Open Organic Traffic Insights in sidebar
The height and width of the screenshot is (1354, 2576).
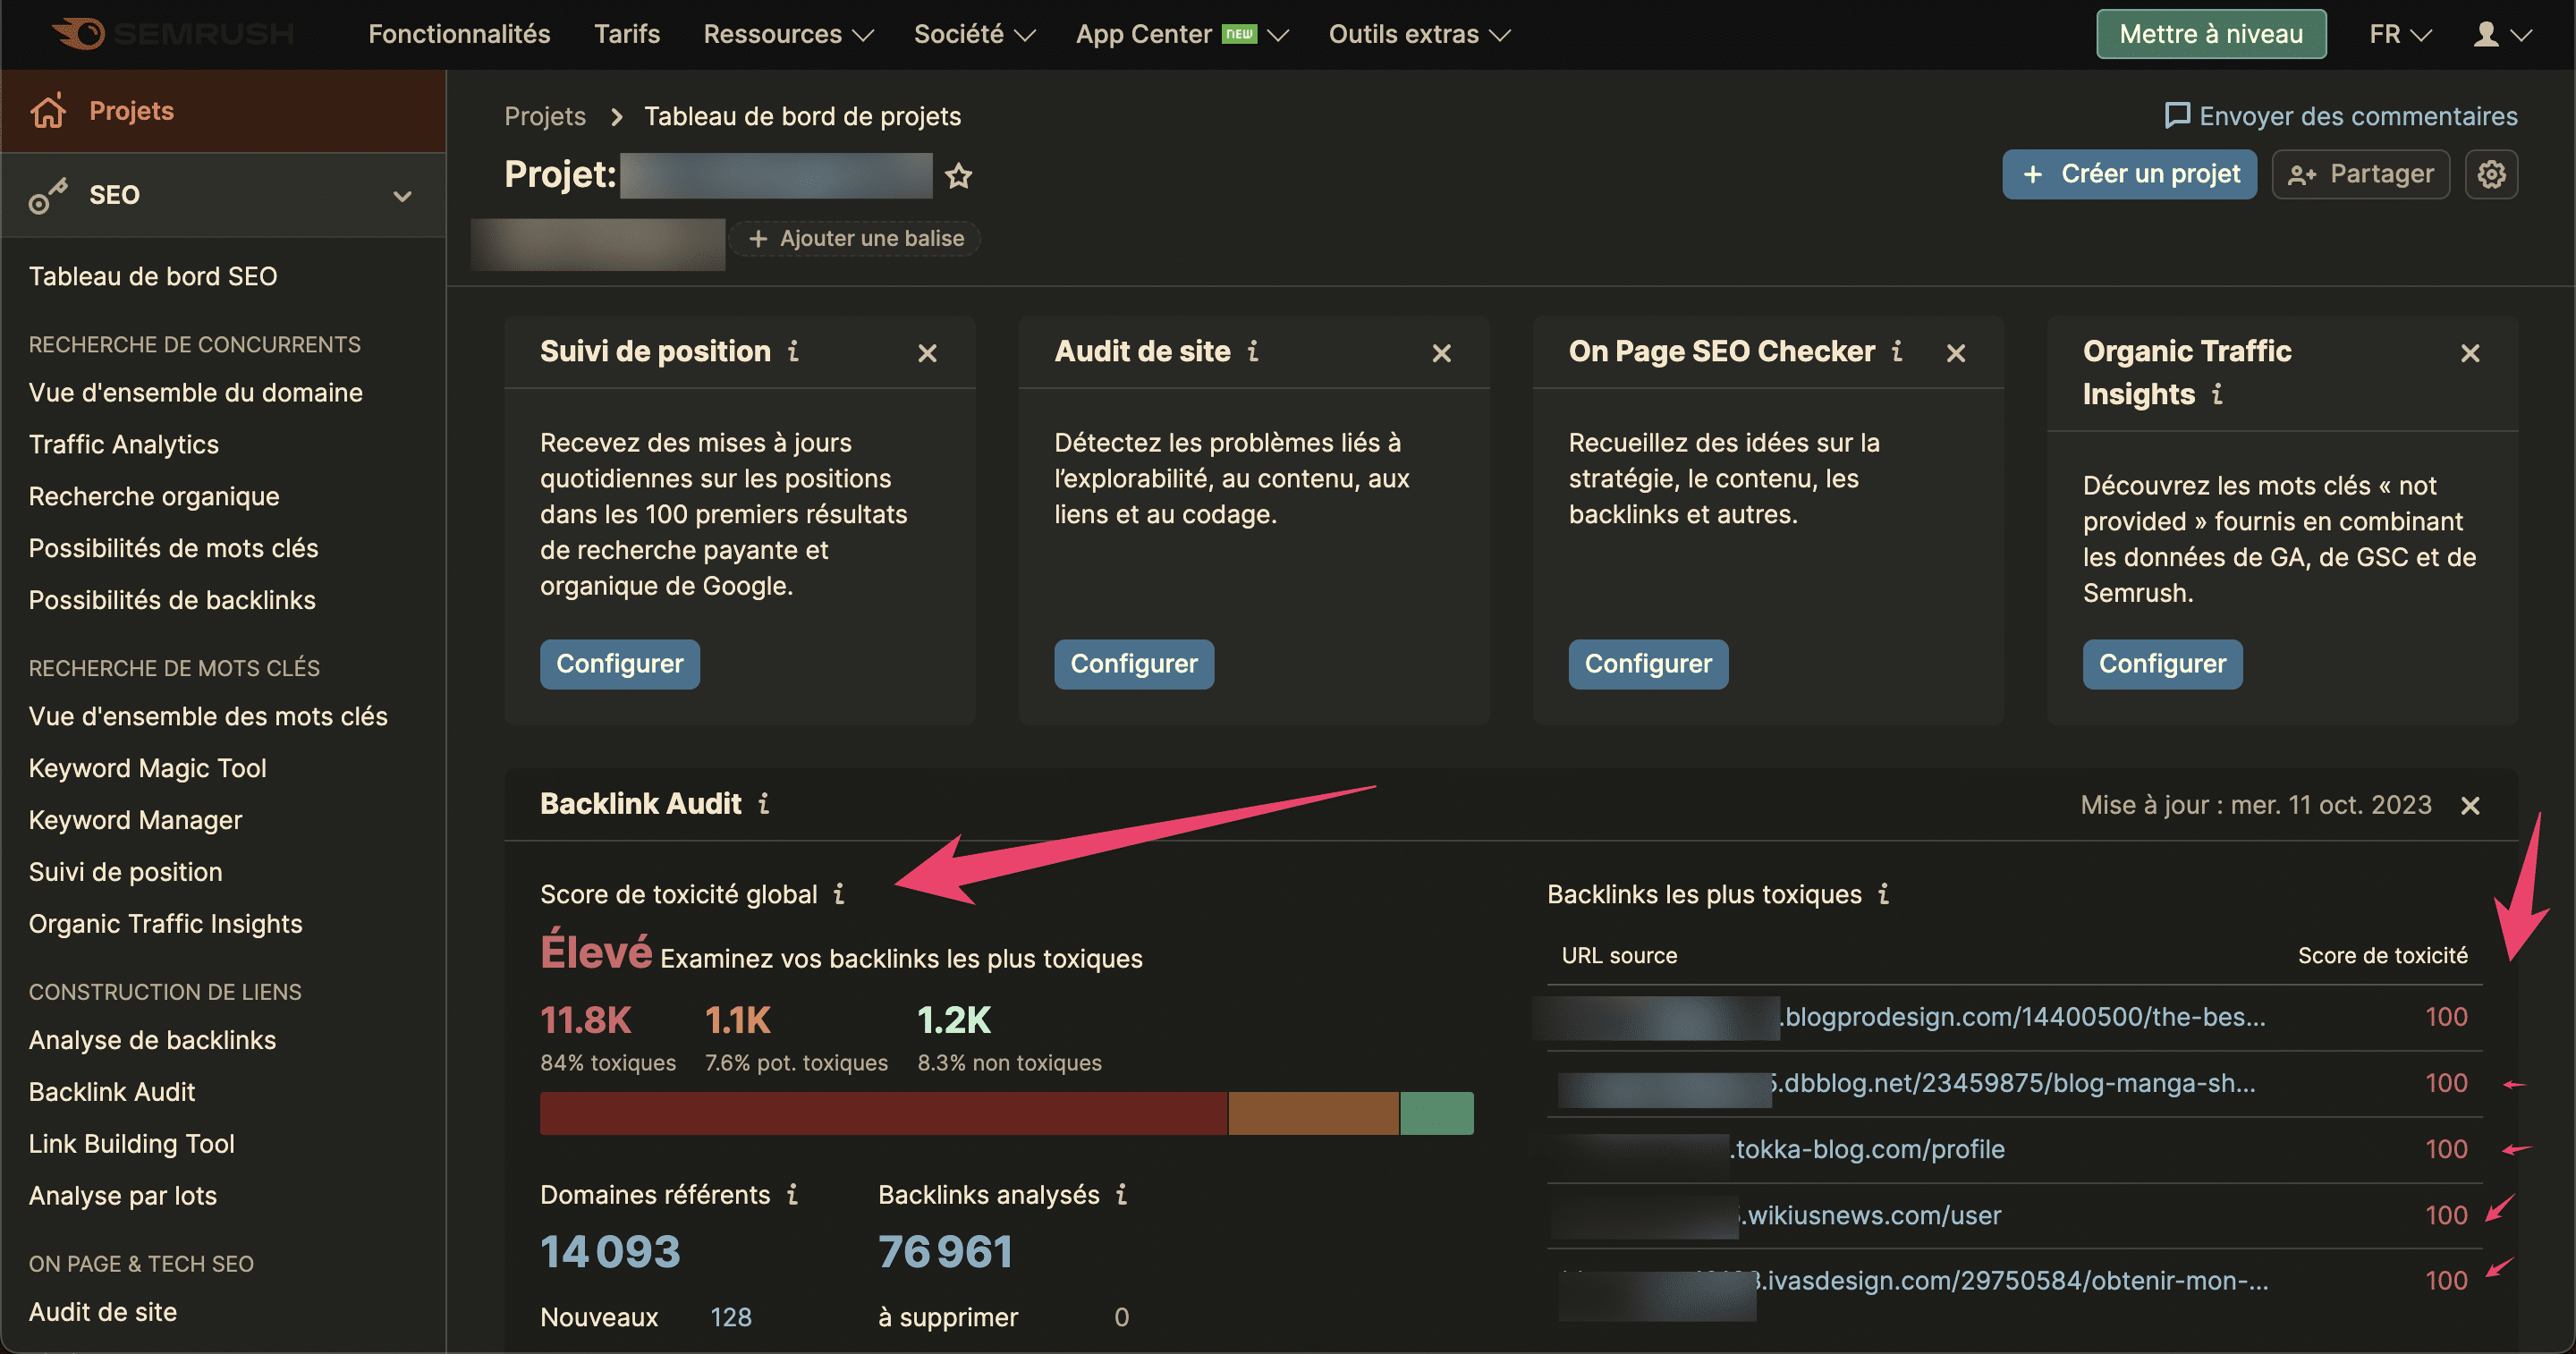click(166, 924)
